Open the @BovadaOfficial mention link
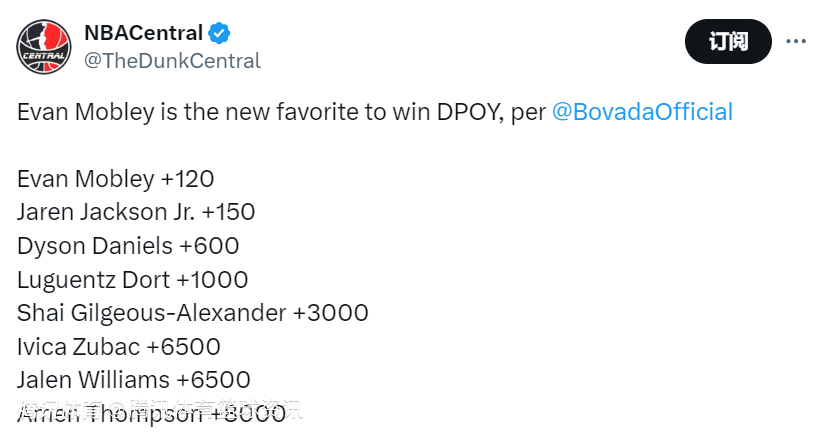This screenshot has height=435, width=825. pyautogui.click(x=642, y=112)
